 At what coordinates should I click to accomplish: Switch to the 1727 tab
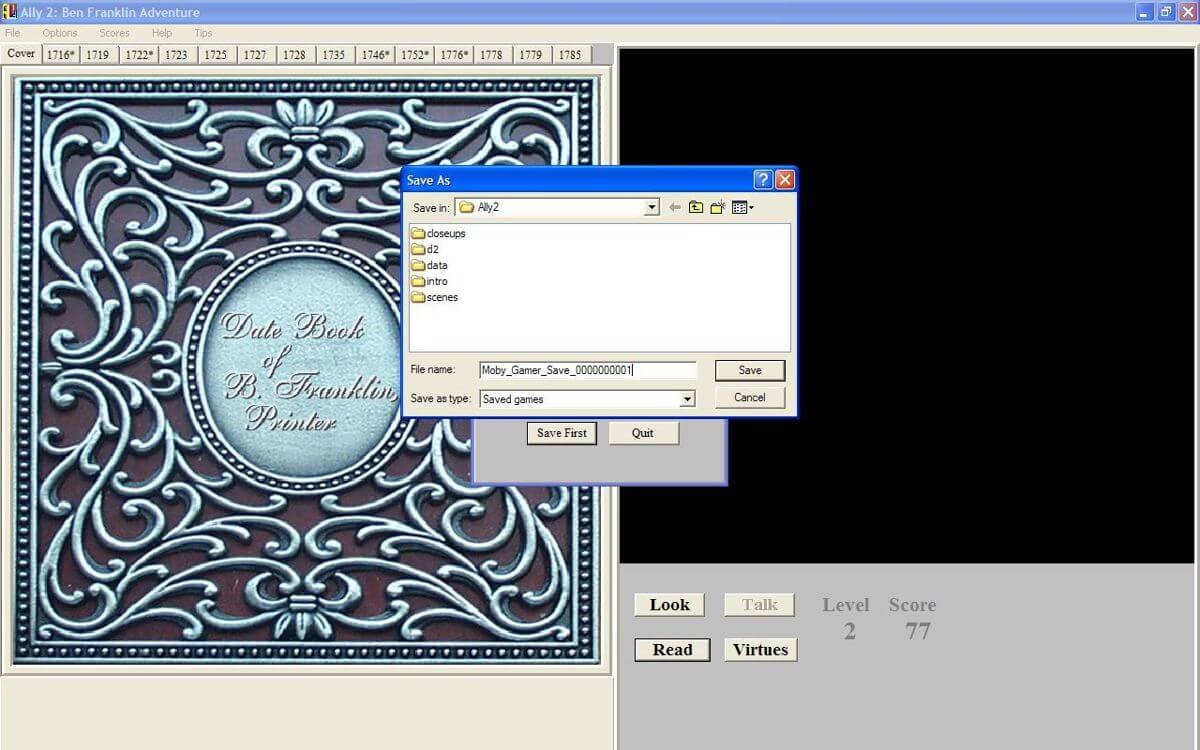255,55
